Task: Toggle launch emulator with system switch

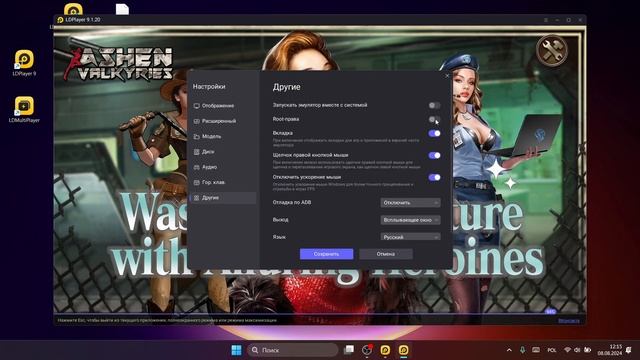Action: pos(434,105)
